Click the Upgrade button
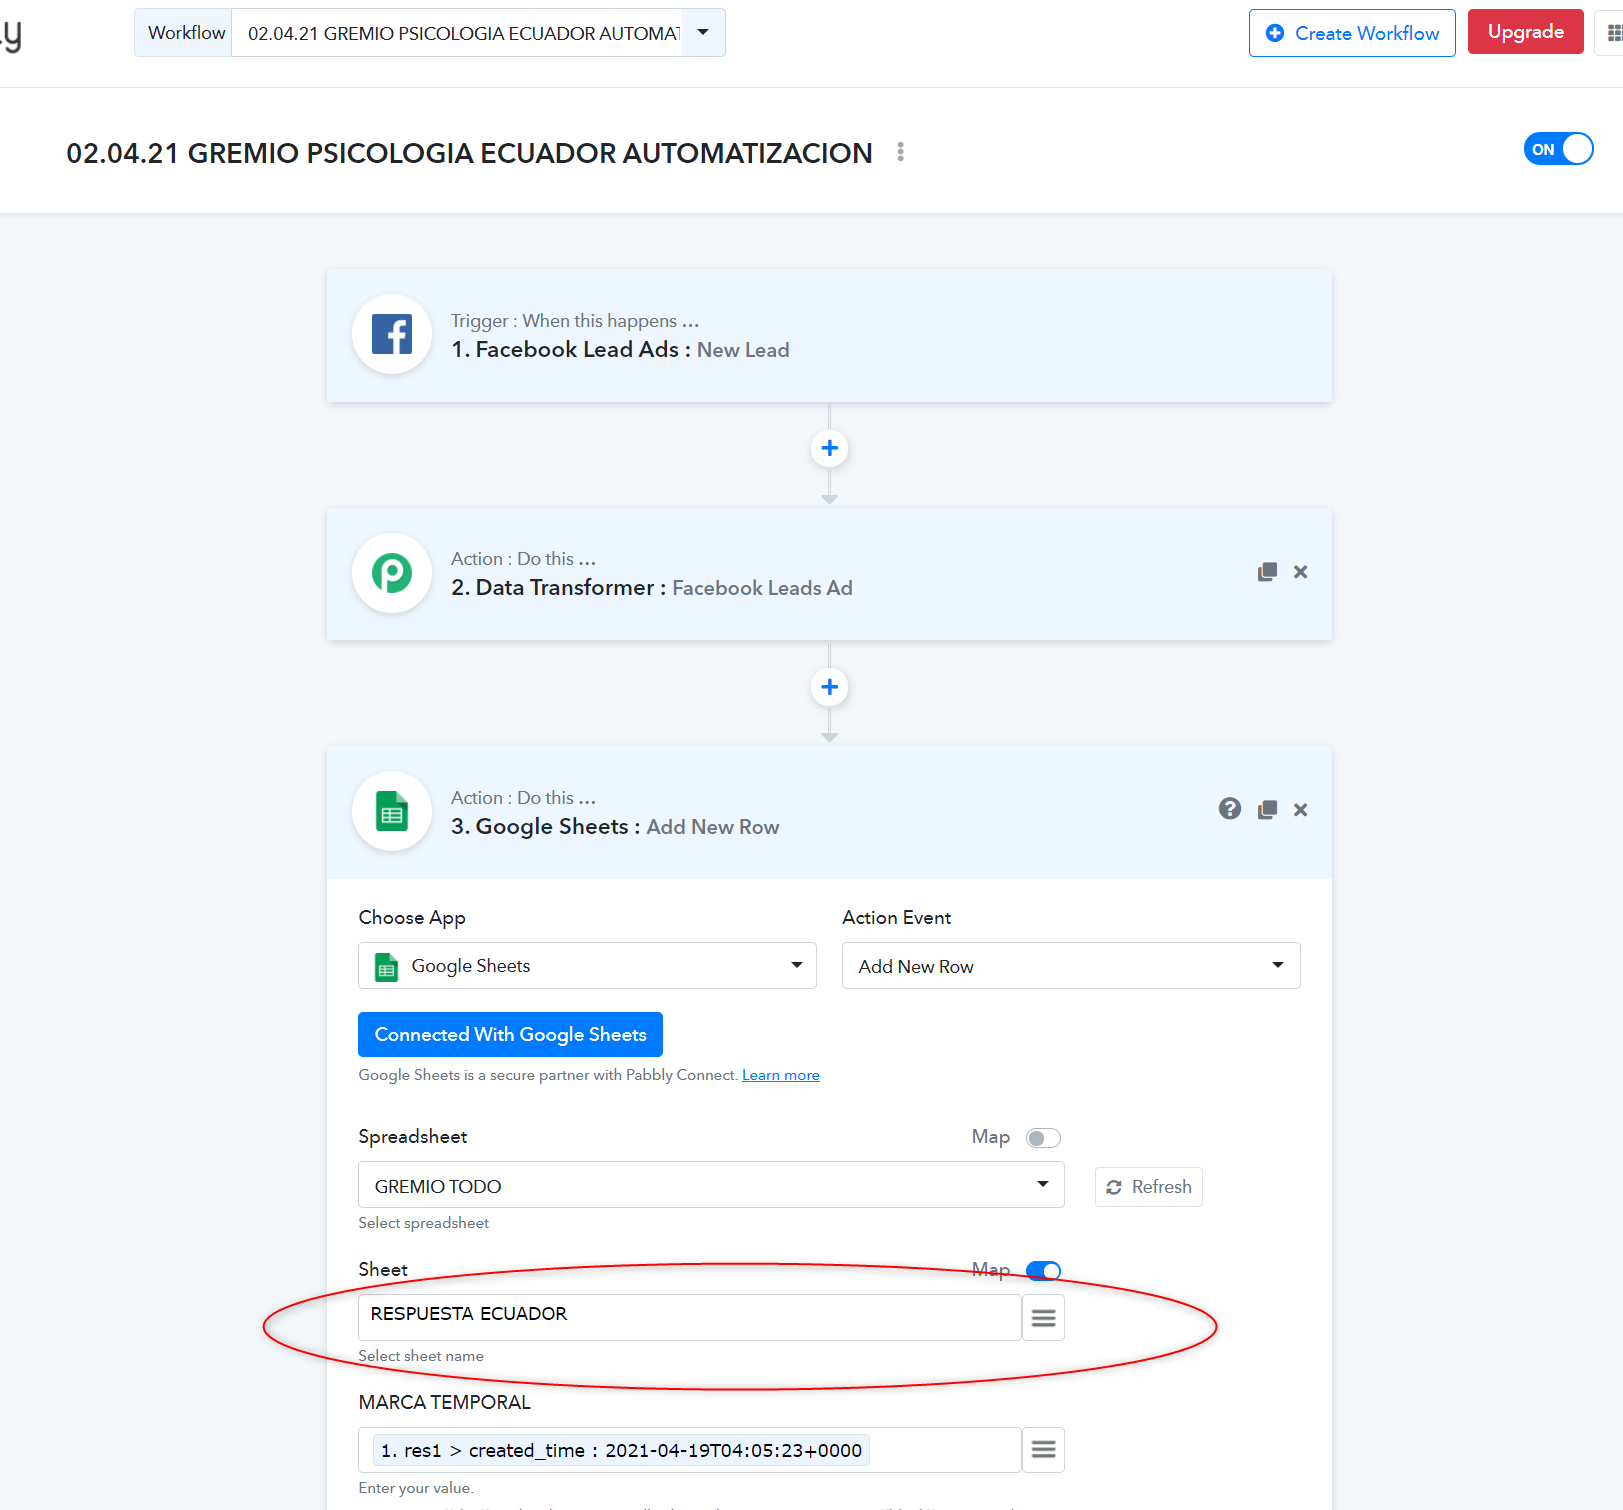Viewport: 1623px width, 1510px height. click(x=1525, y=32)
